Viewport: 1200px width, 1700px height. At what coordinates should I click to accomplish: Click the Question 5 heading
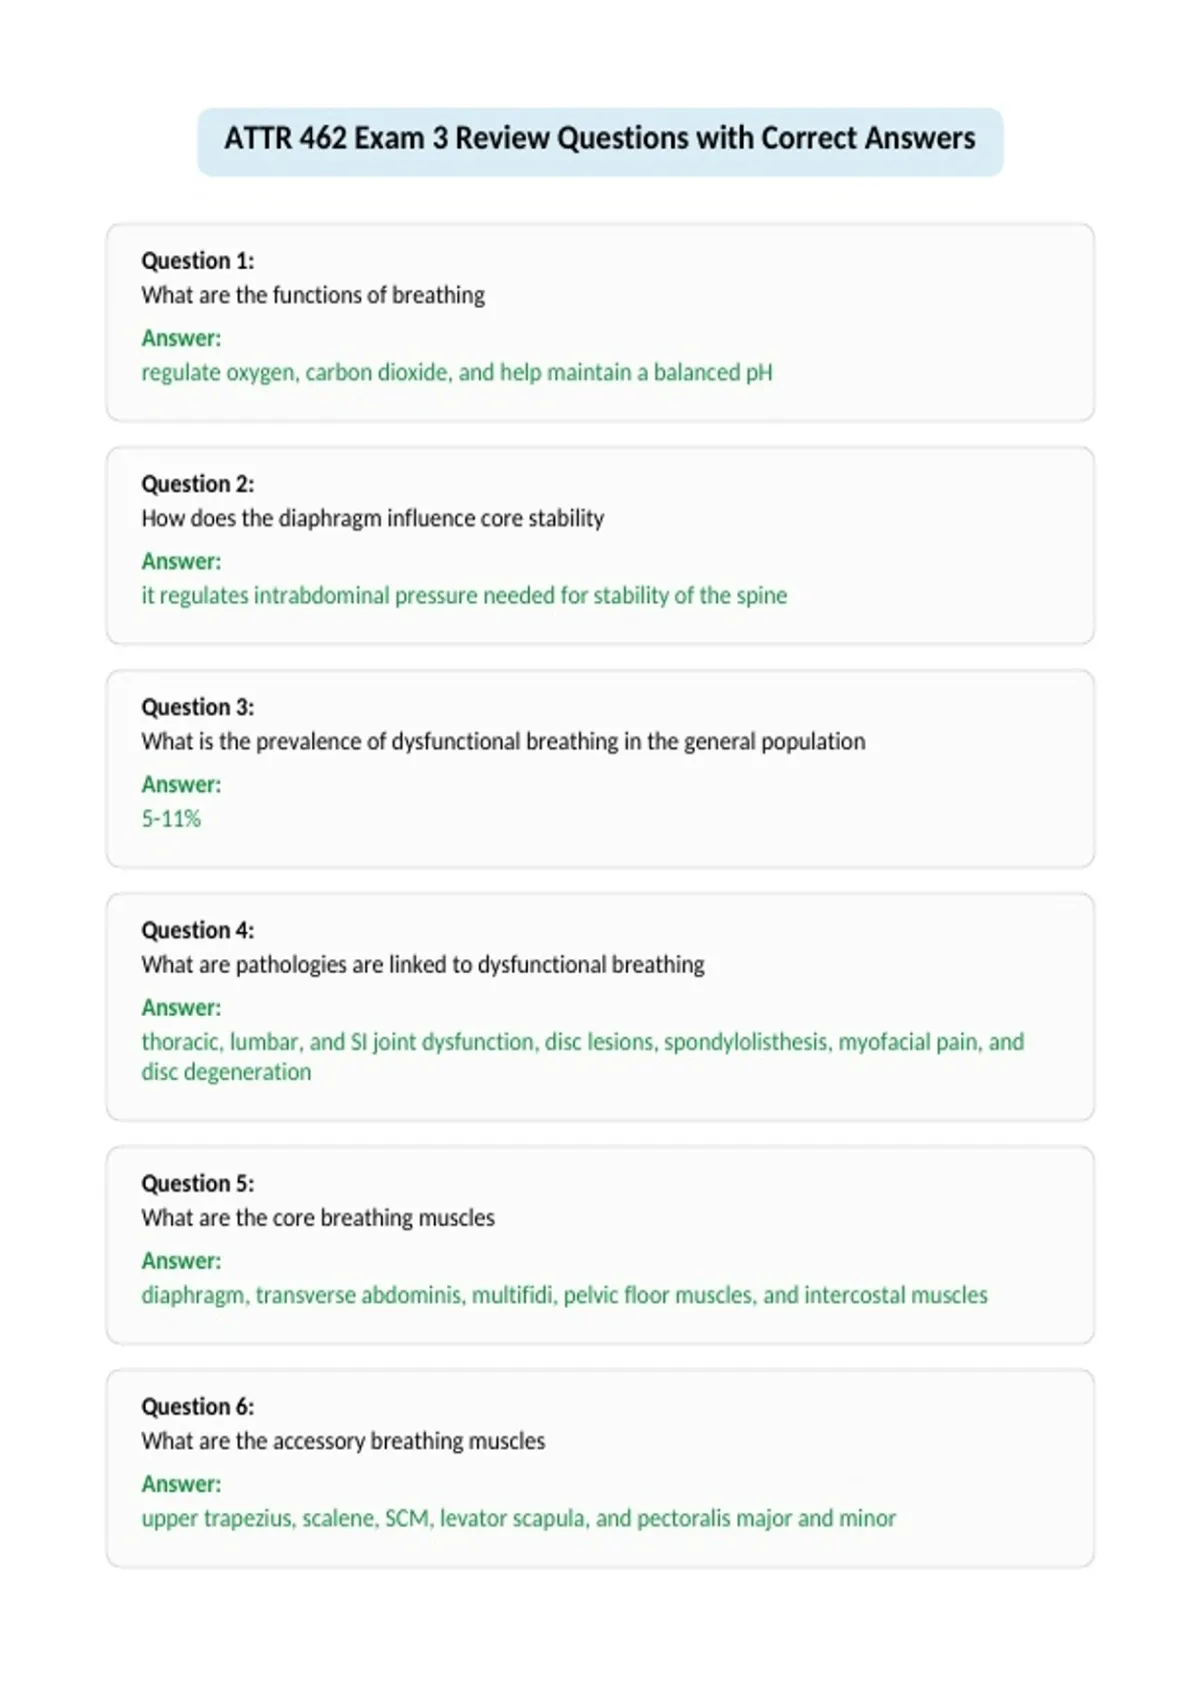[x=198, y=1183]
